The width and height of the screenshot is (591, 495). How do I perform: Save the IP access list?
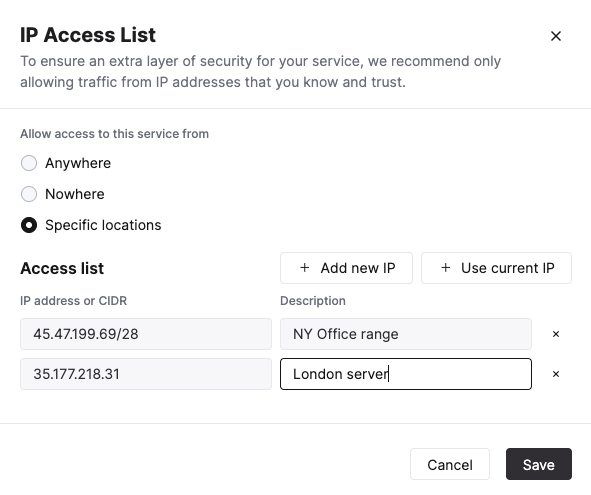pos(539,464)
